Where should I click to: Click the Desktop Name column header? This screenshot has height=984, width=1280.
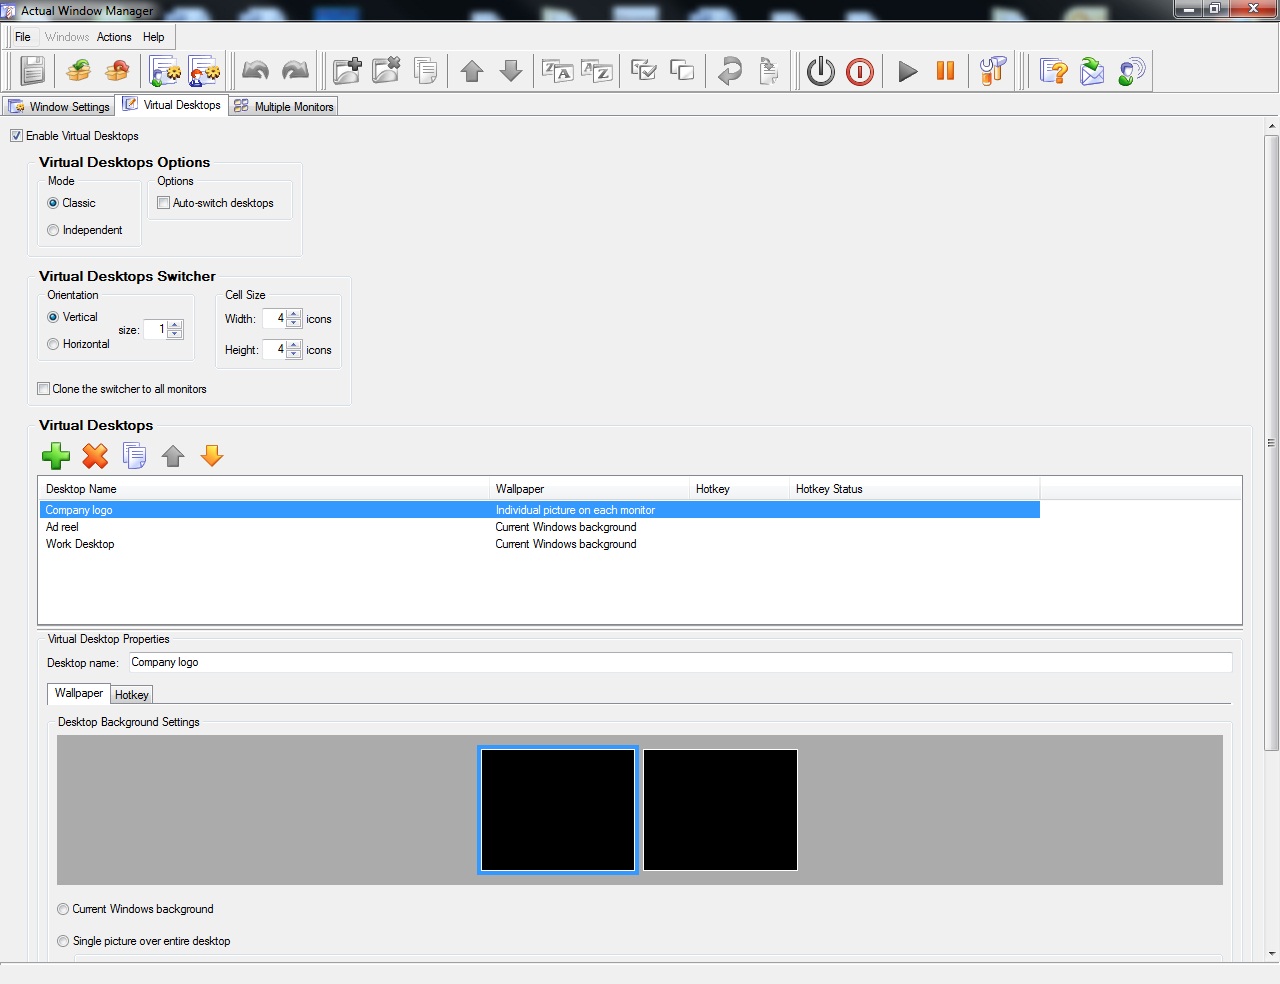tap(264, 489)
